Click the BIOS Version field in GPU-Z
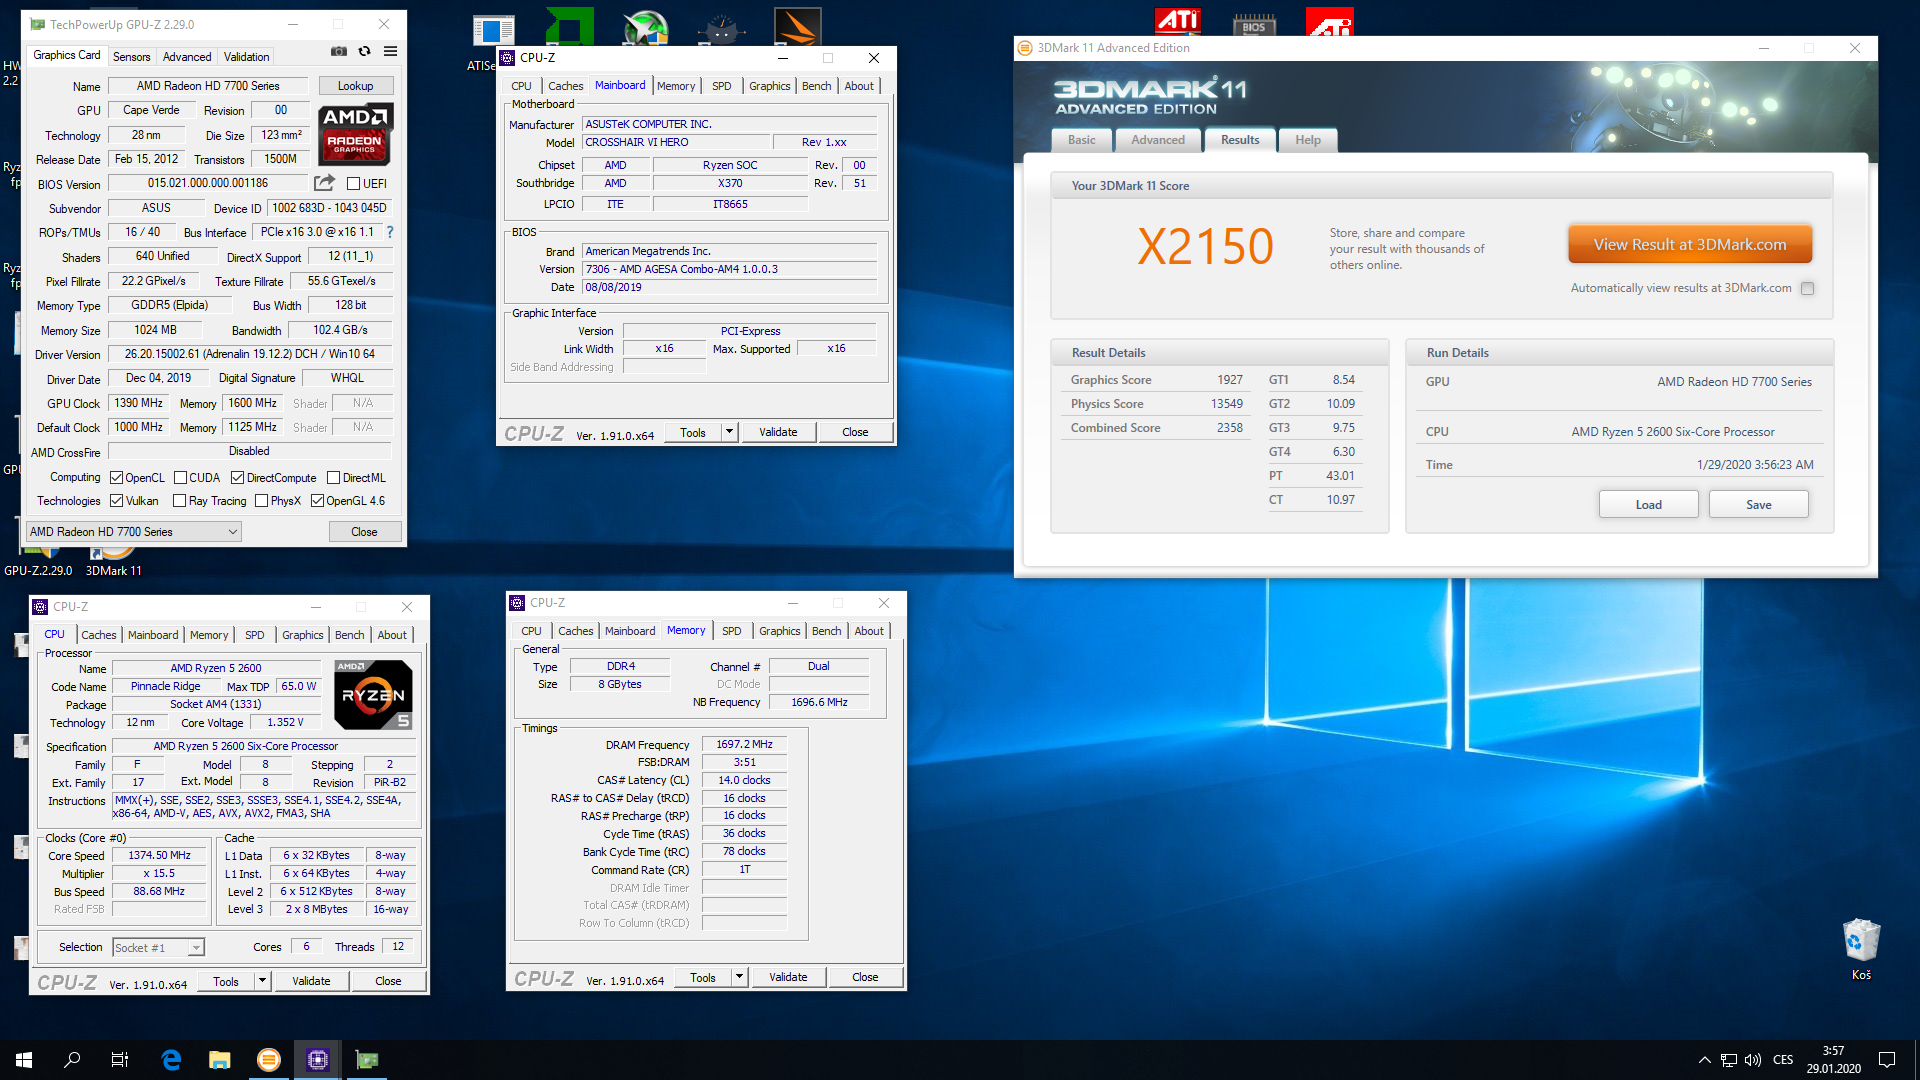Screen dimensions: 1920x1080 click(x=208, y=183)
